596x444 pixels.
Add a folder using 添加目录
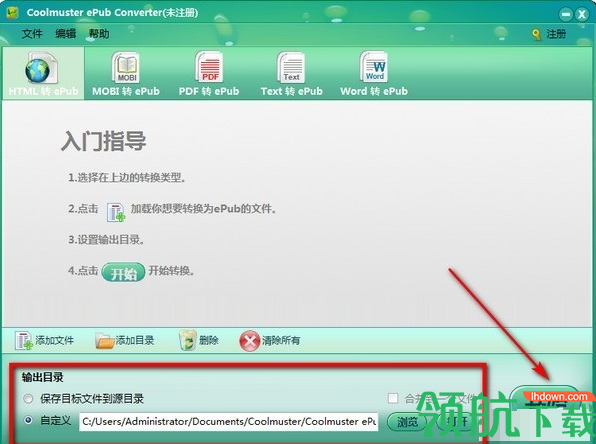(125, 340)
